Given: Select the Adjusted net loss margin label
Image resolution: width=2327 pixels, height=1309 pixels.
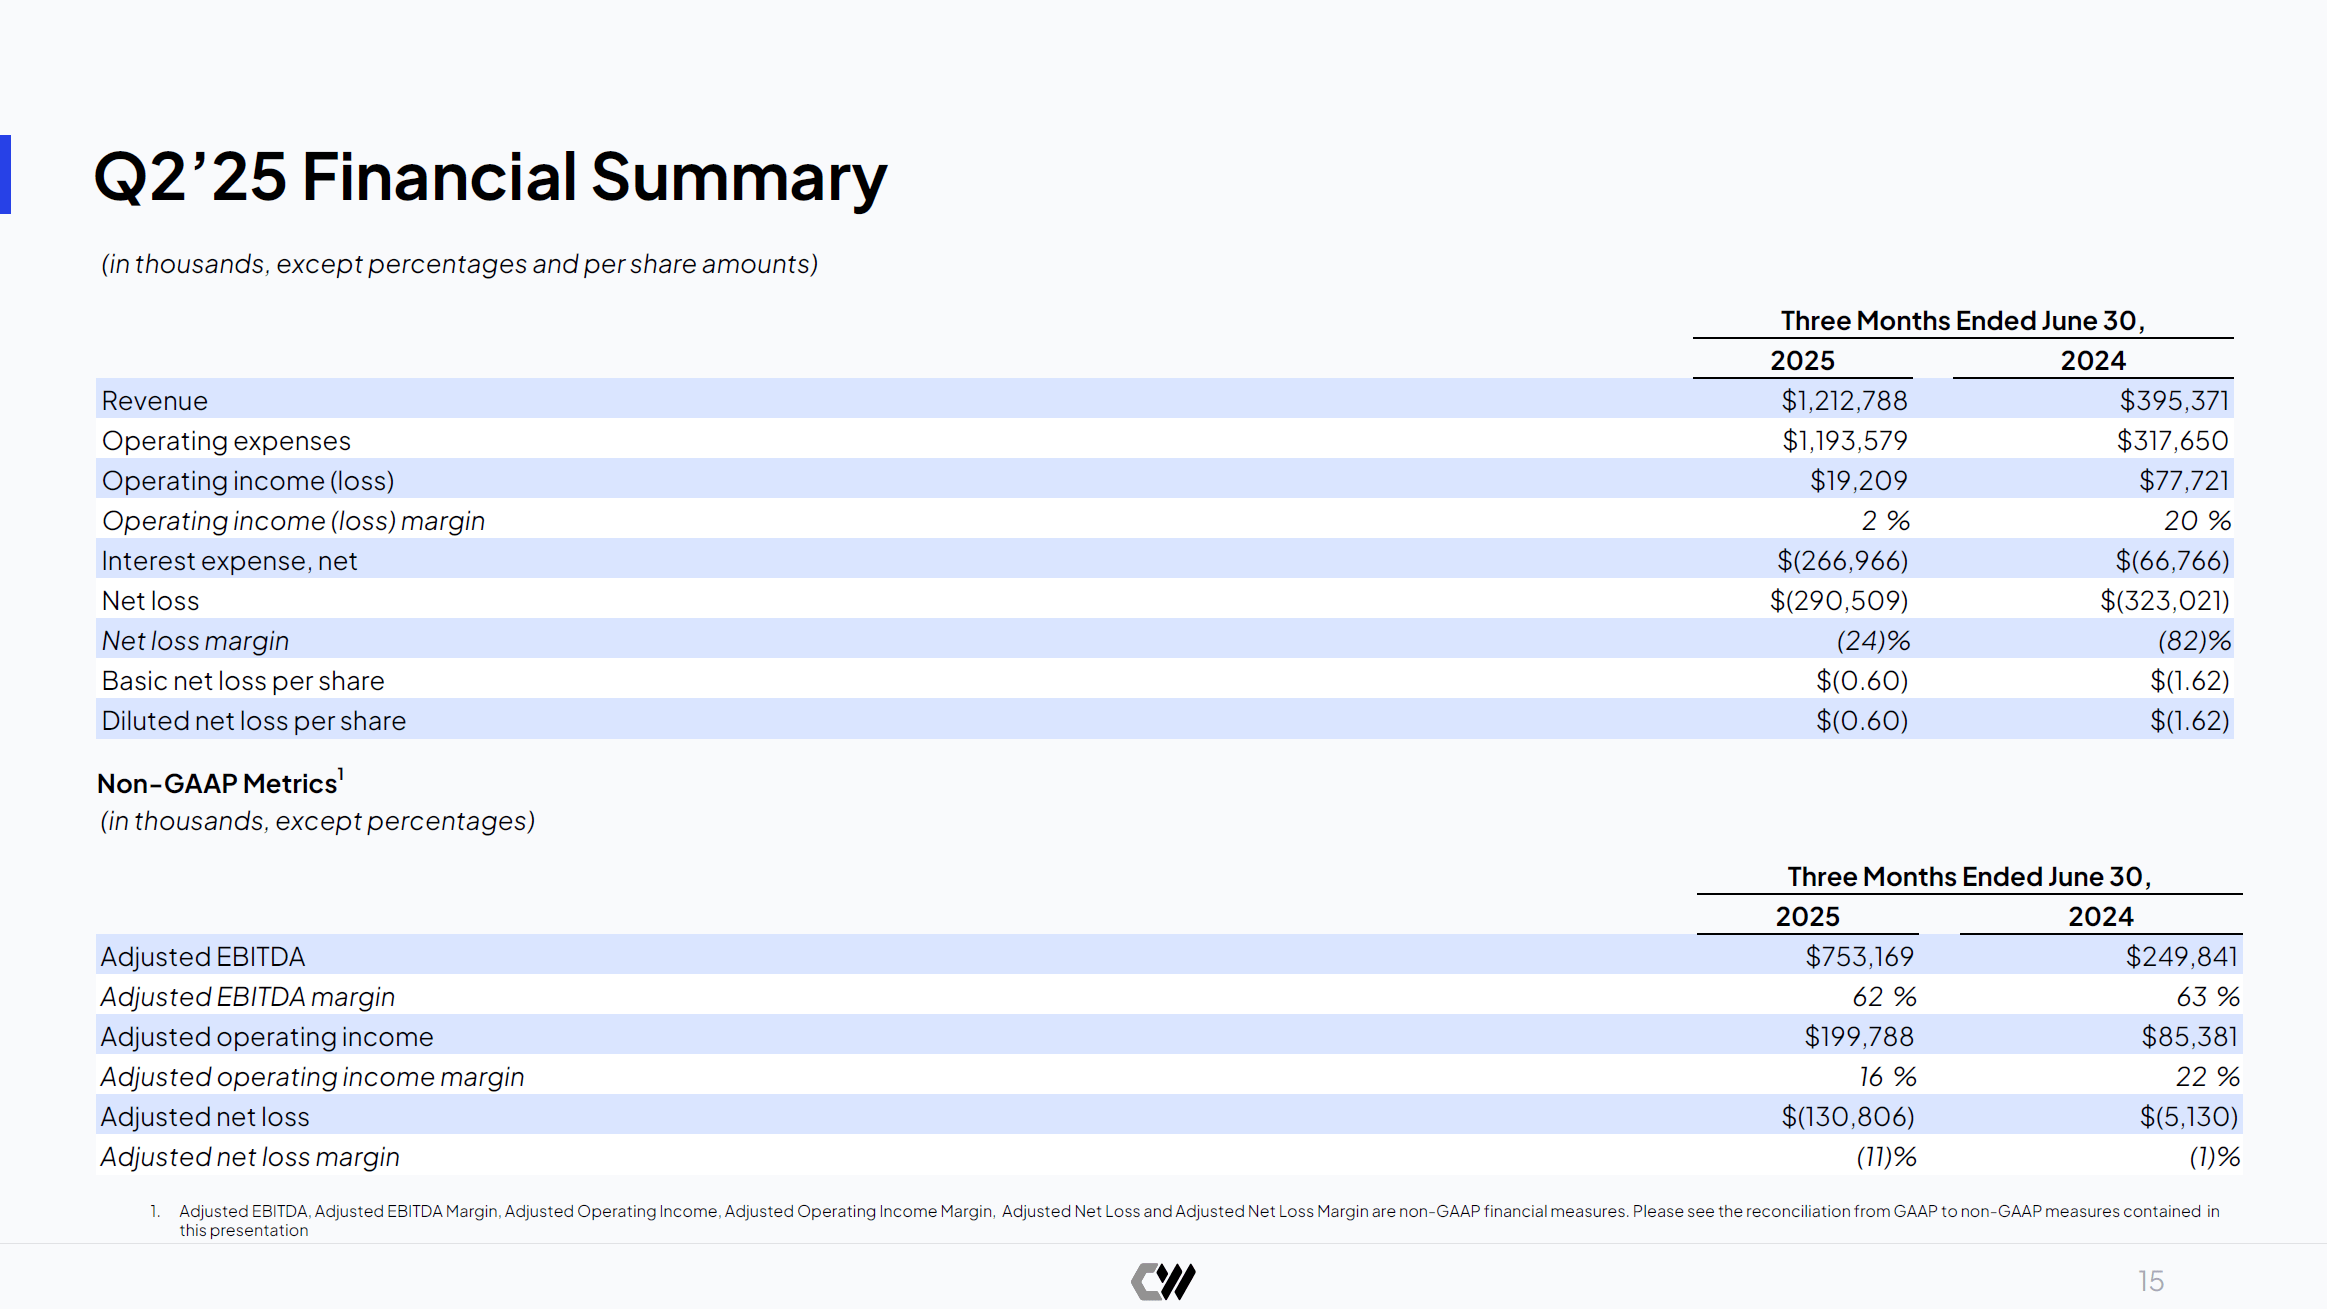Looking at the screenshot, I should 250,1157.
